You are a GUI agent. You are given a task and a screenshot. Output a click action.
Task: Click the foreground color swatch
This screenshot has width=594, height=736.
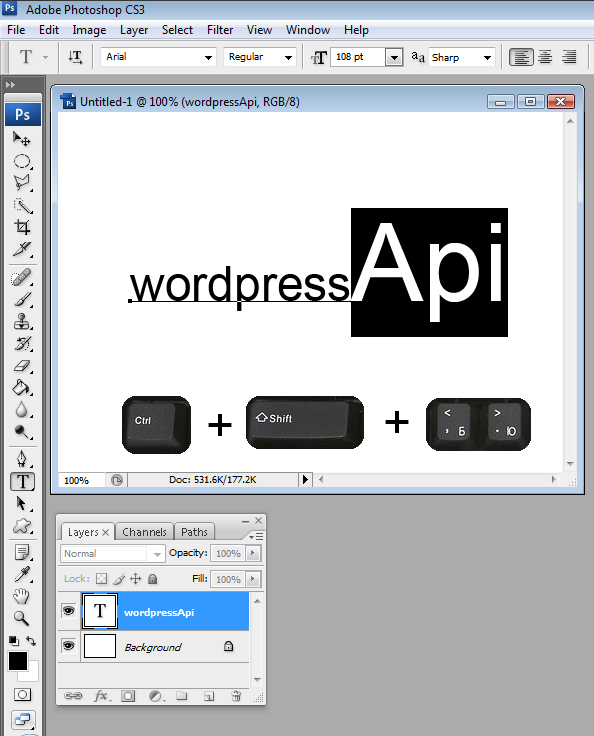[x=18, y=661]
